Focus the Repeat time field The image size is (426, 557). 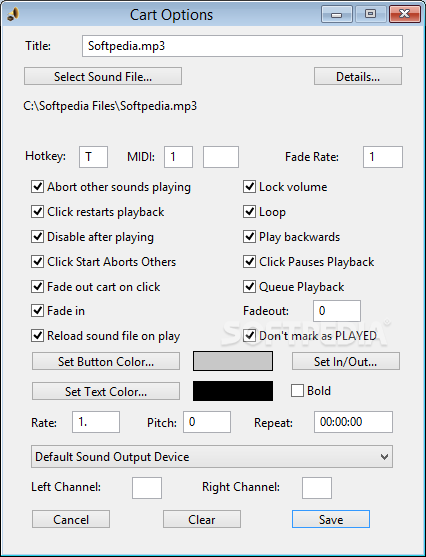[353, 422]
